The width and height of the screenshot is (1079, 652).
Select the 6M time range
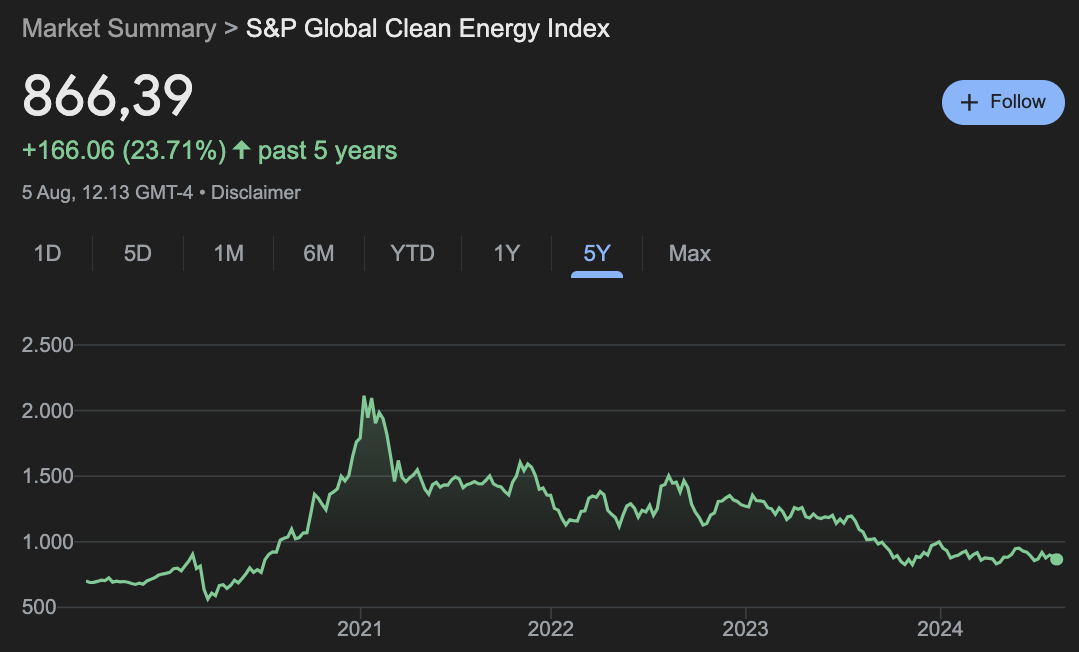pos(319,254)
